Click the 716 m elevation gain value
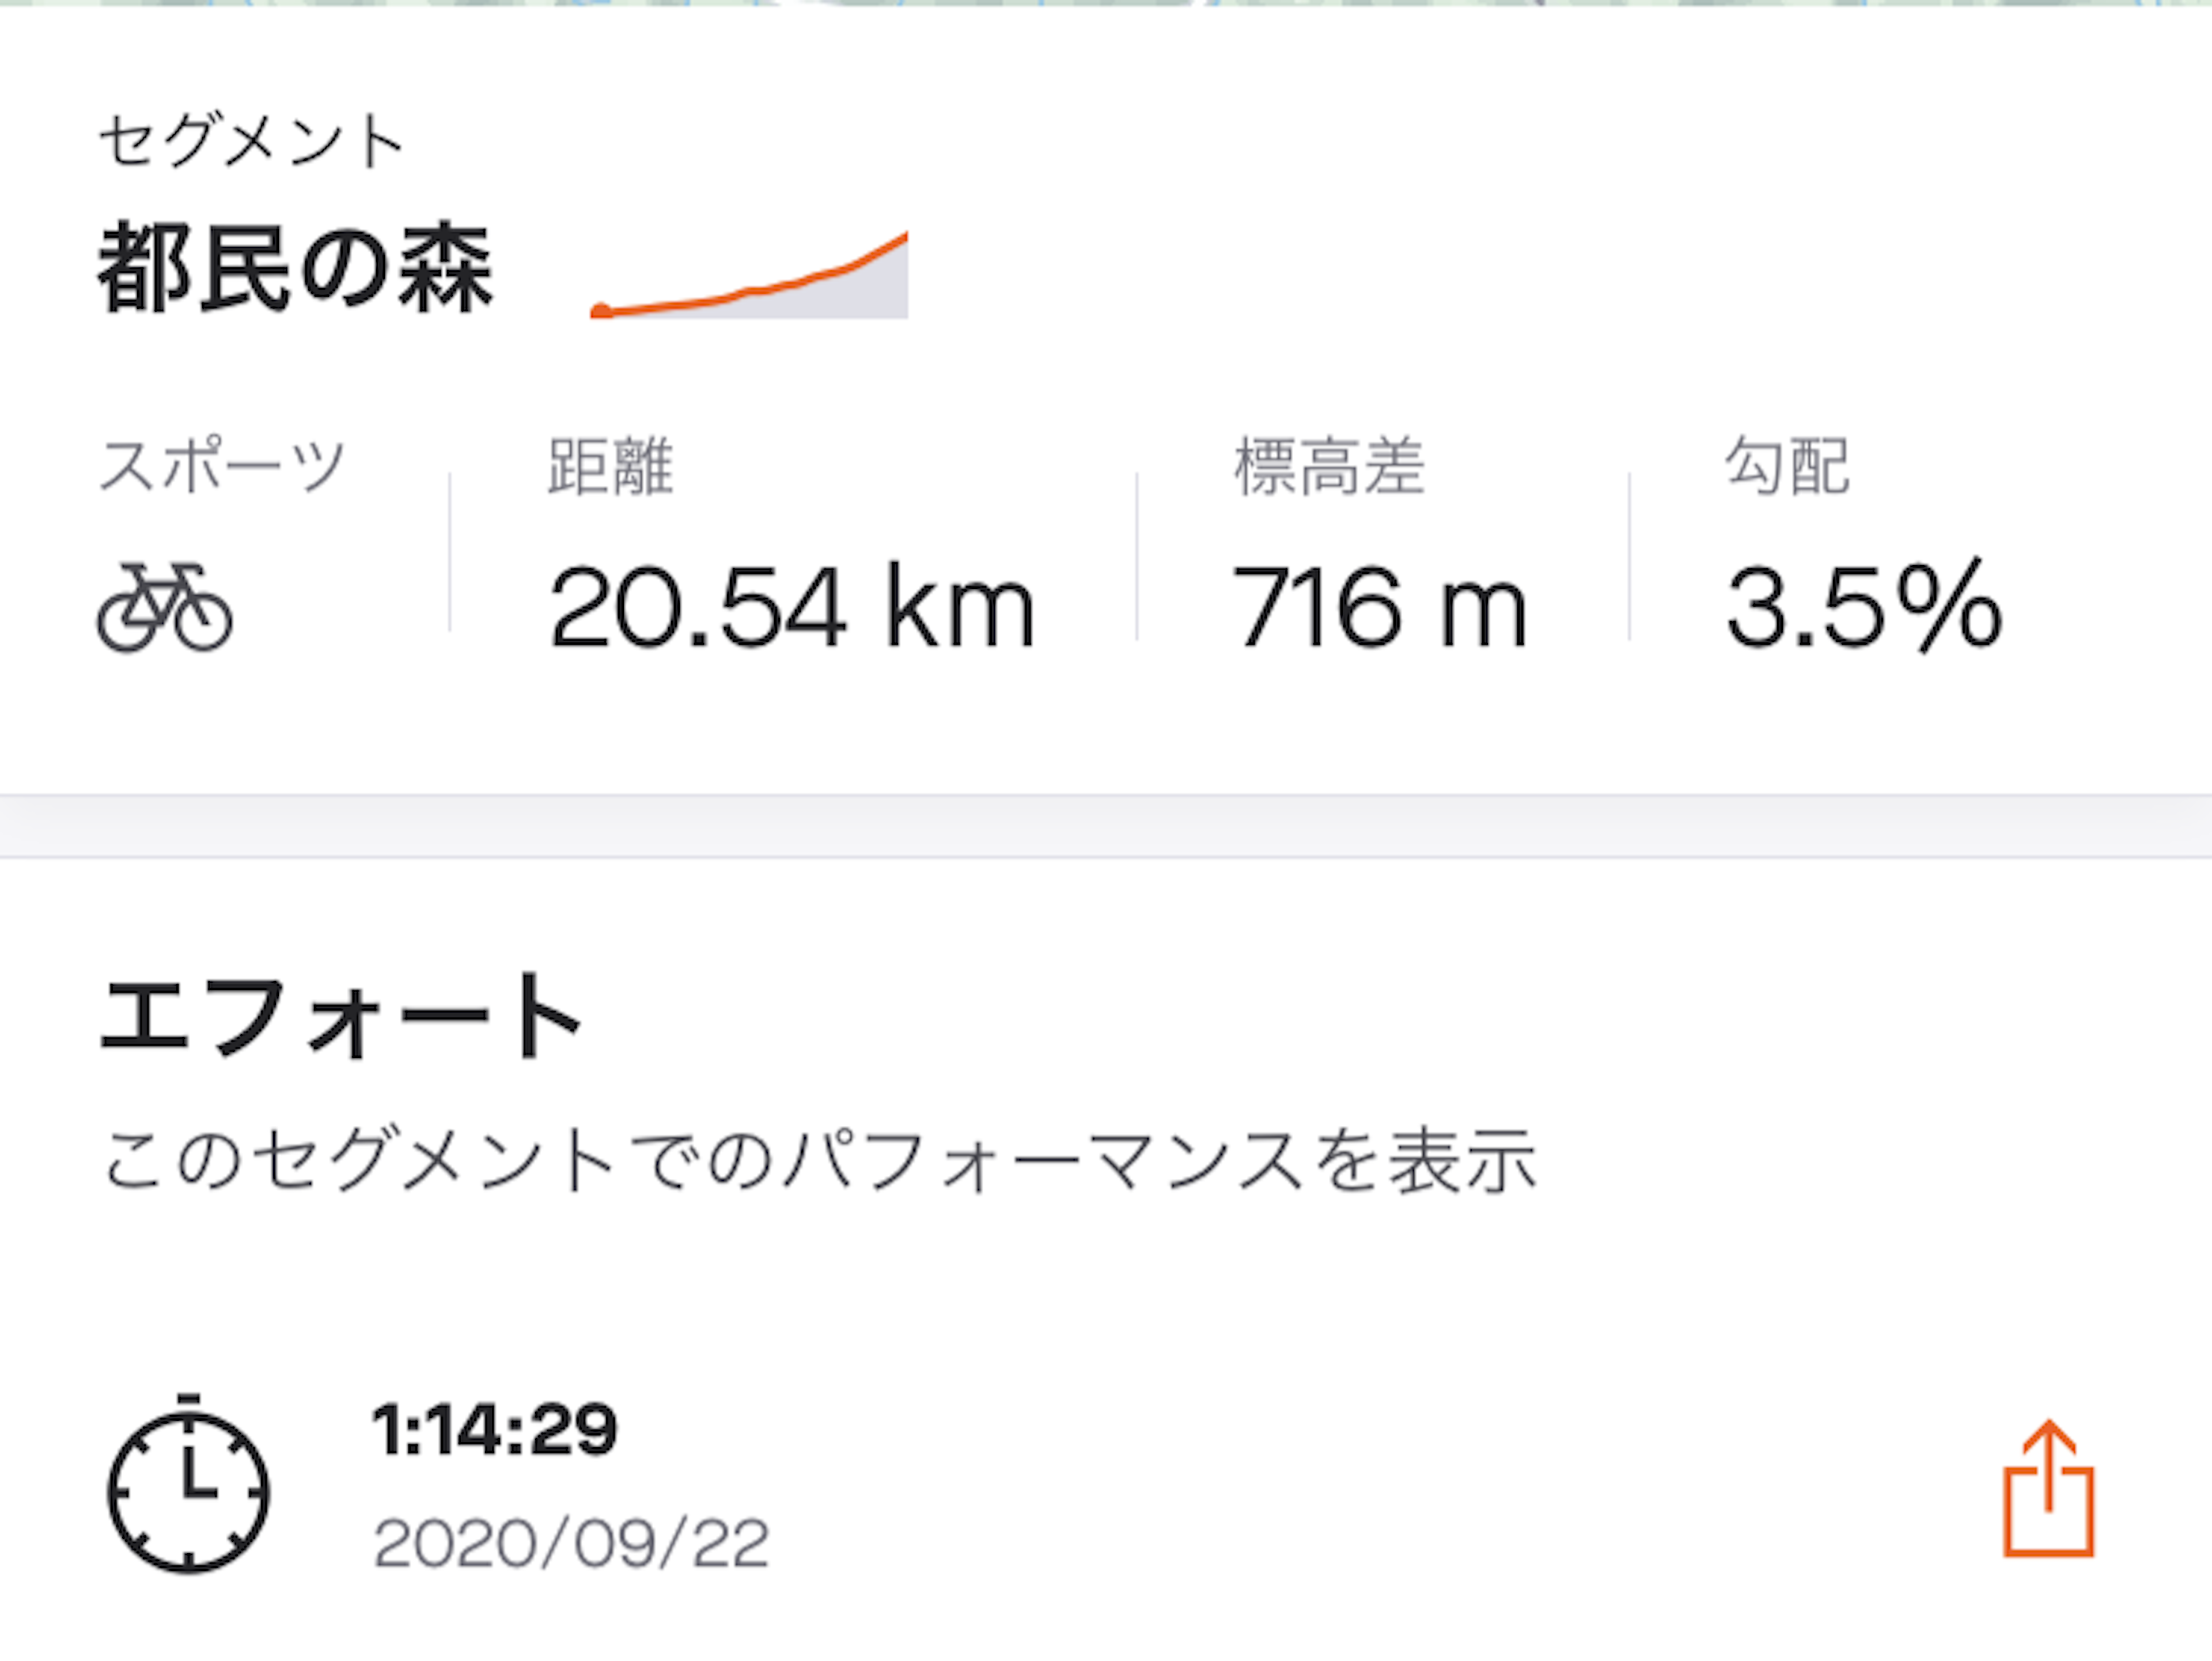Viewport: 2212px width, 1661px height. pyautogui.click(x=1380, y=606)
